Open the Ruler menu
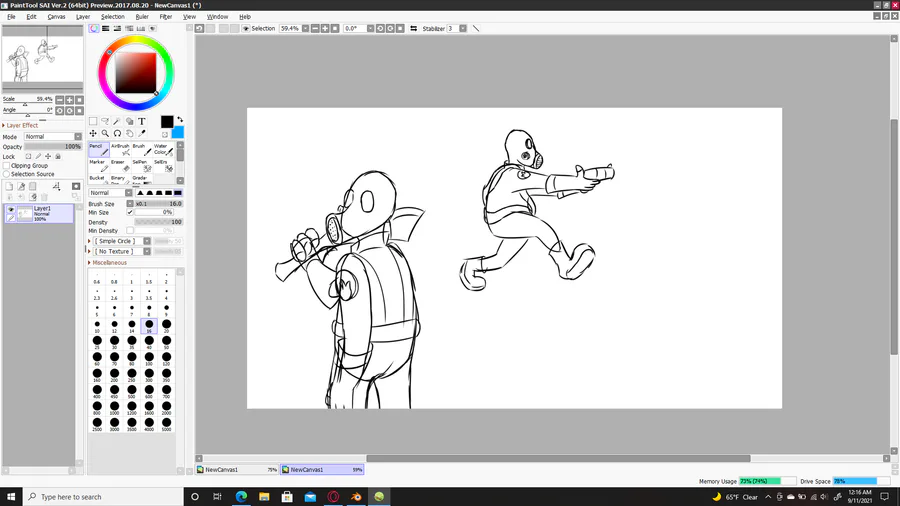Screen dimensions: 900x506 pos(142,17)
